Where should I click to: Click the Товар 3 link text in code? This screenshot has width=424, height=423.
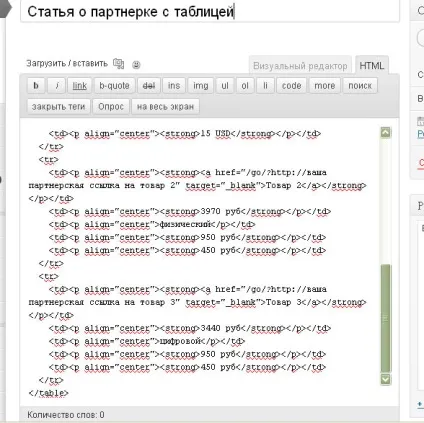[283, 302]
